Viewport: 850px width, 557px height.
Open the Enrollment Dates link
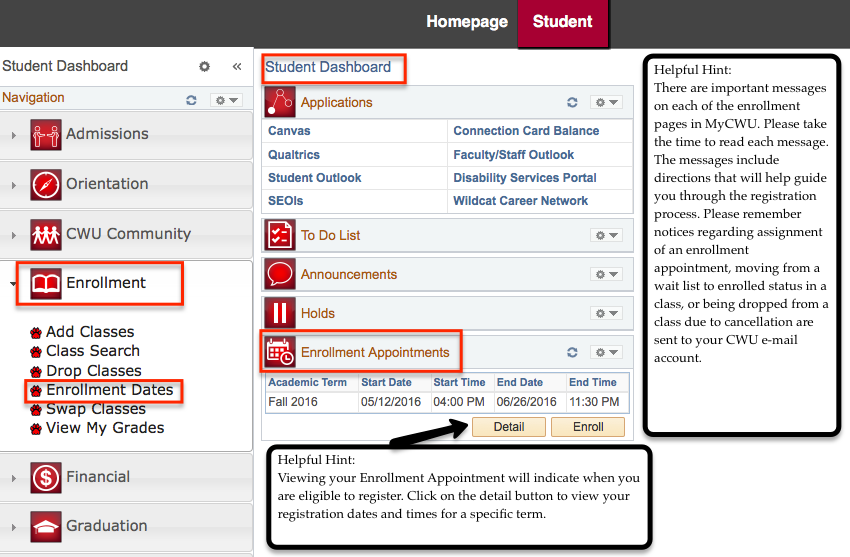109,390
